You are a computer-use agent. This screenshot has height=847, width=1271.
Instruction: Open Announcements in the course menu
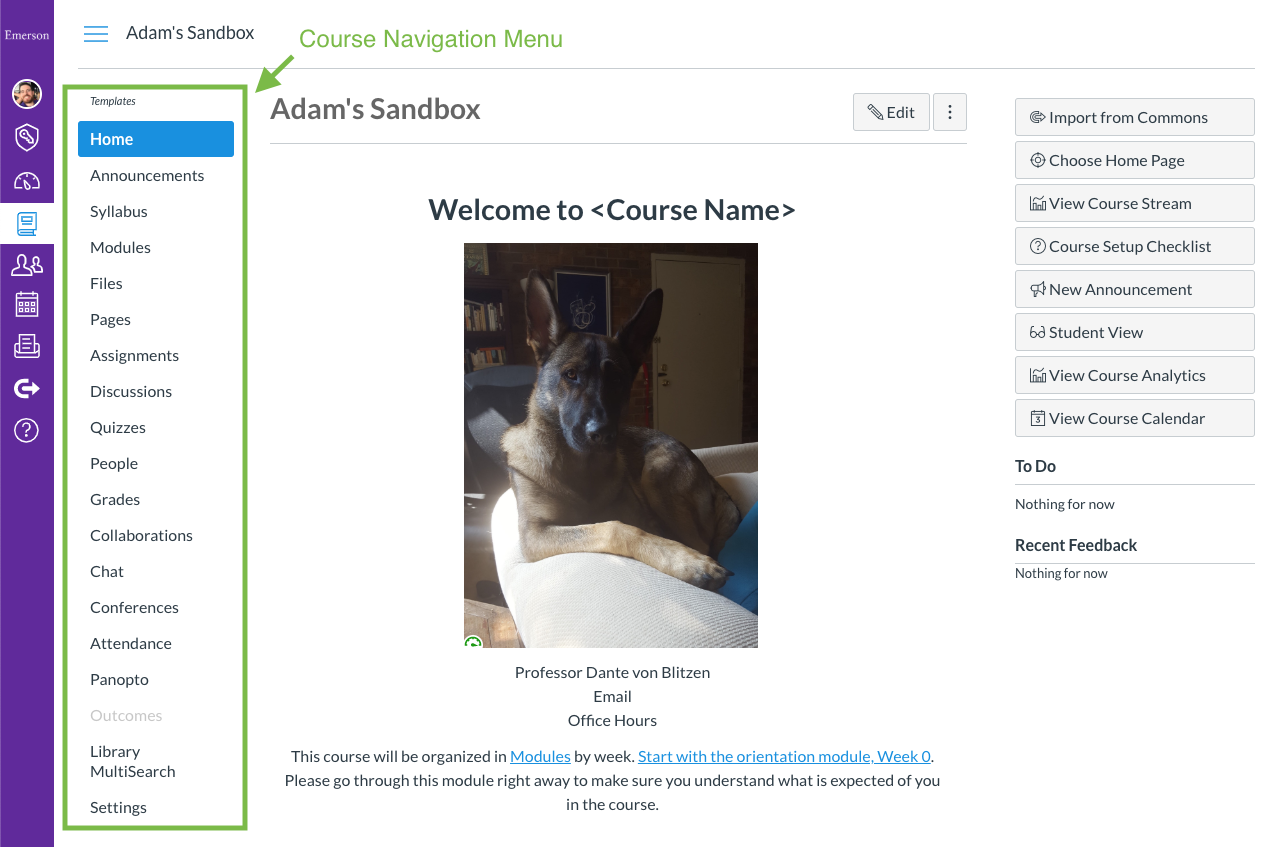click(147, 175)
